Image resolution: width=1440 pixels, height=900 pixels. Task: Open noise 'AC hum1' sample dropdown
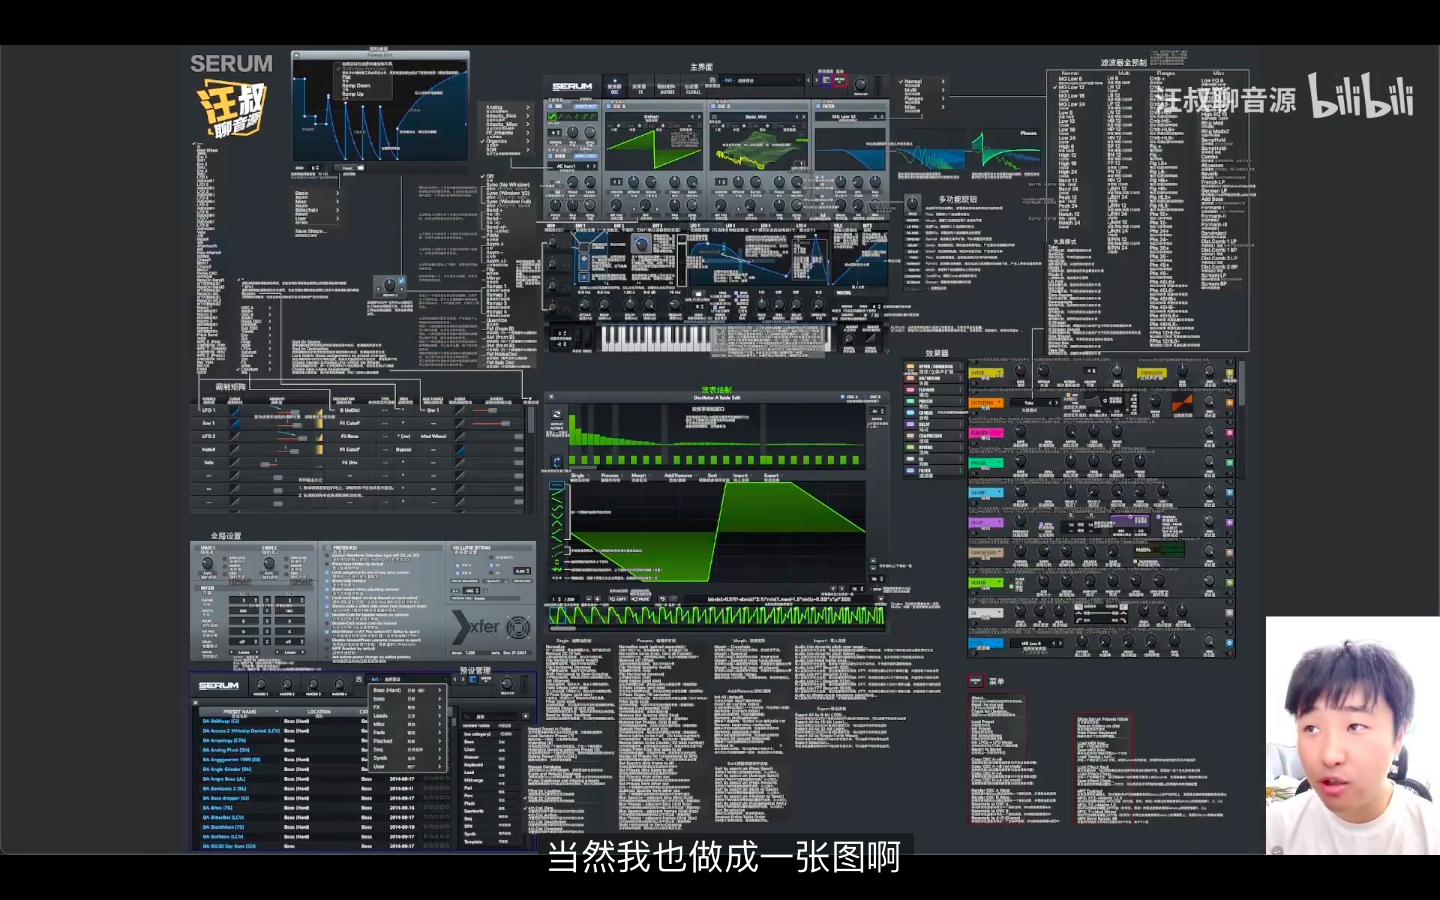pos(566,166)
